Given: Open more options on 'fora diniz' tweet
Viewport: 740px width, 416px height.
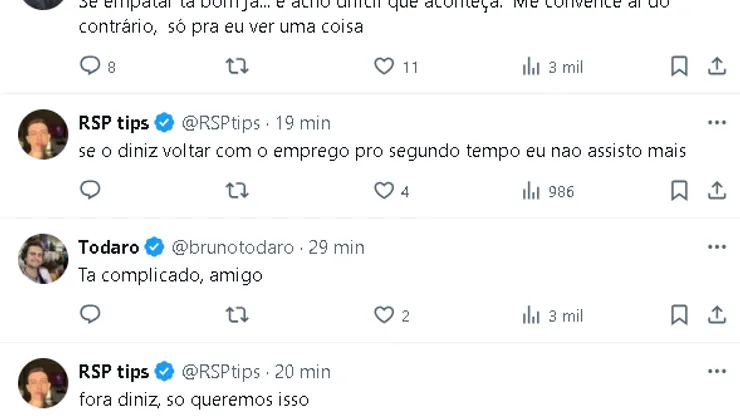Looking at the screenshot, I should click(717, 371).
